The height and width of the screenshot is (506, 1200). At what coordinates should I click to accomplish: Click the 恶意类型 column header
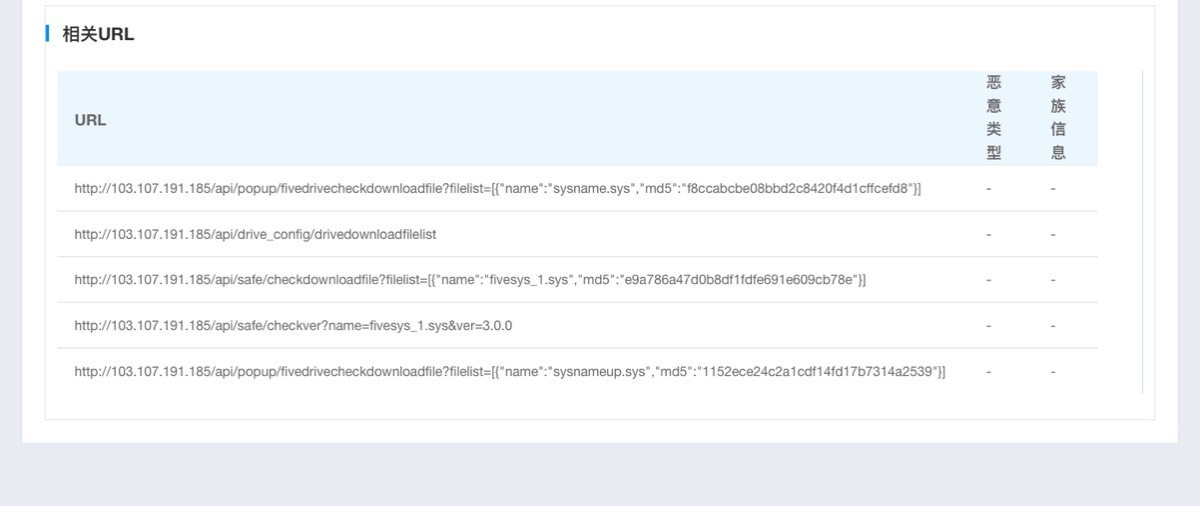pos(993,118)
